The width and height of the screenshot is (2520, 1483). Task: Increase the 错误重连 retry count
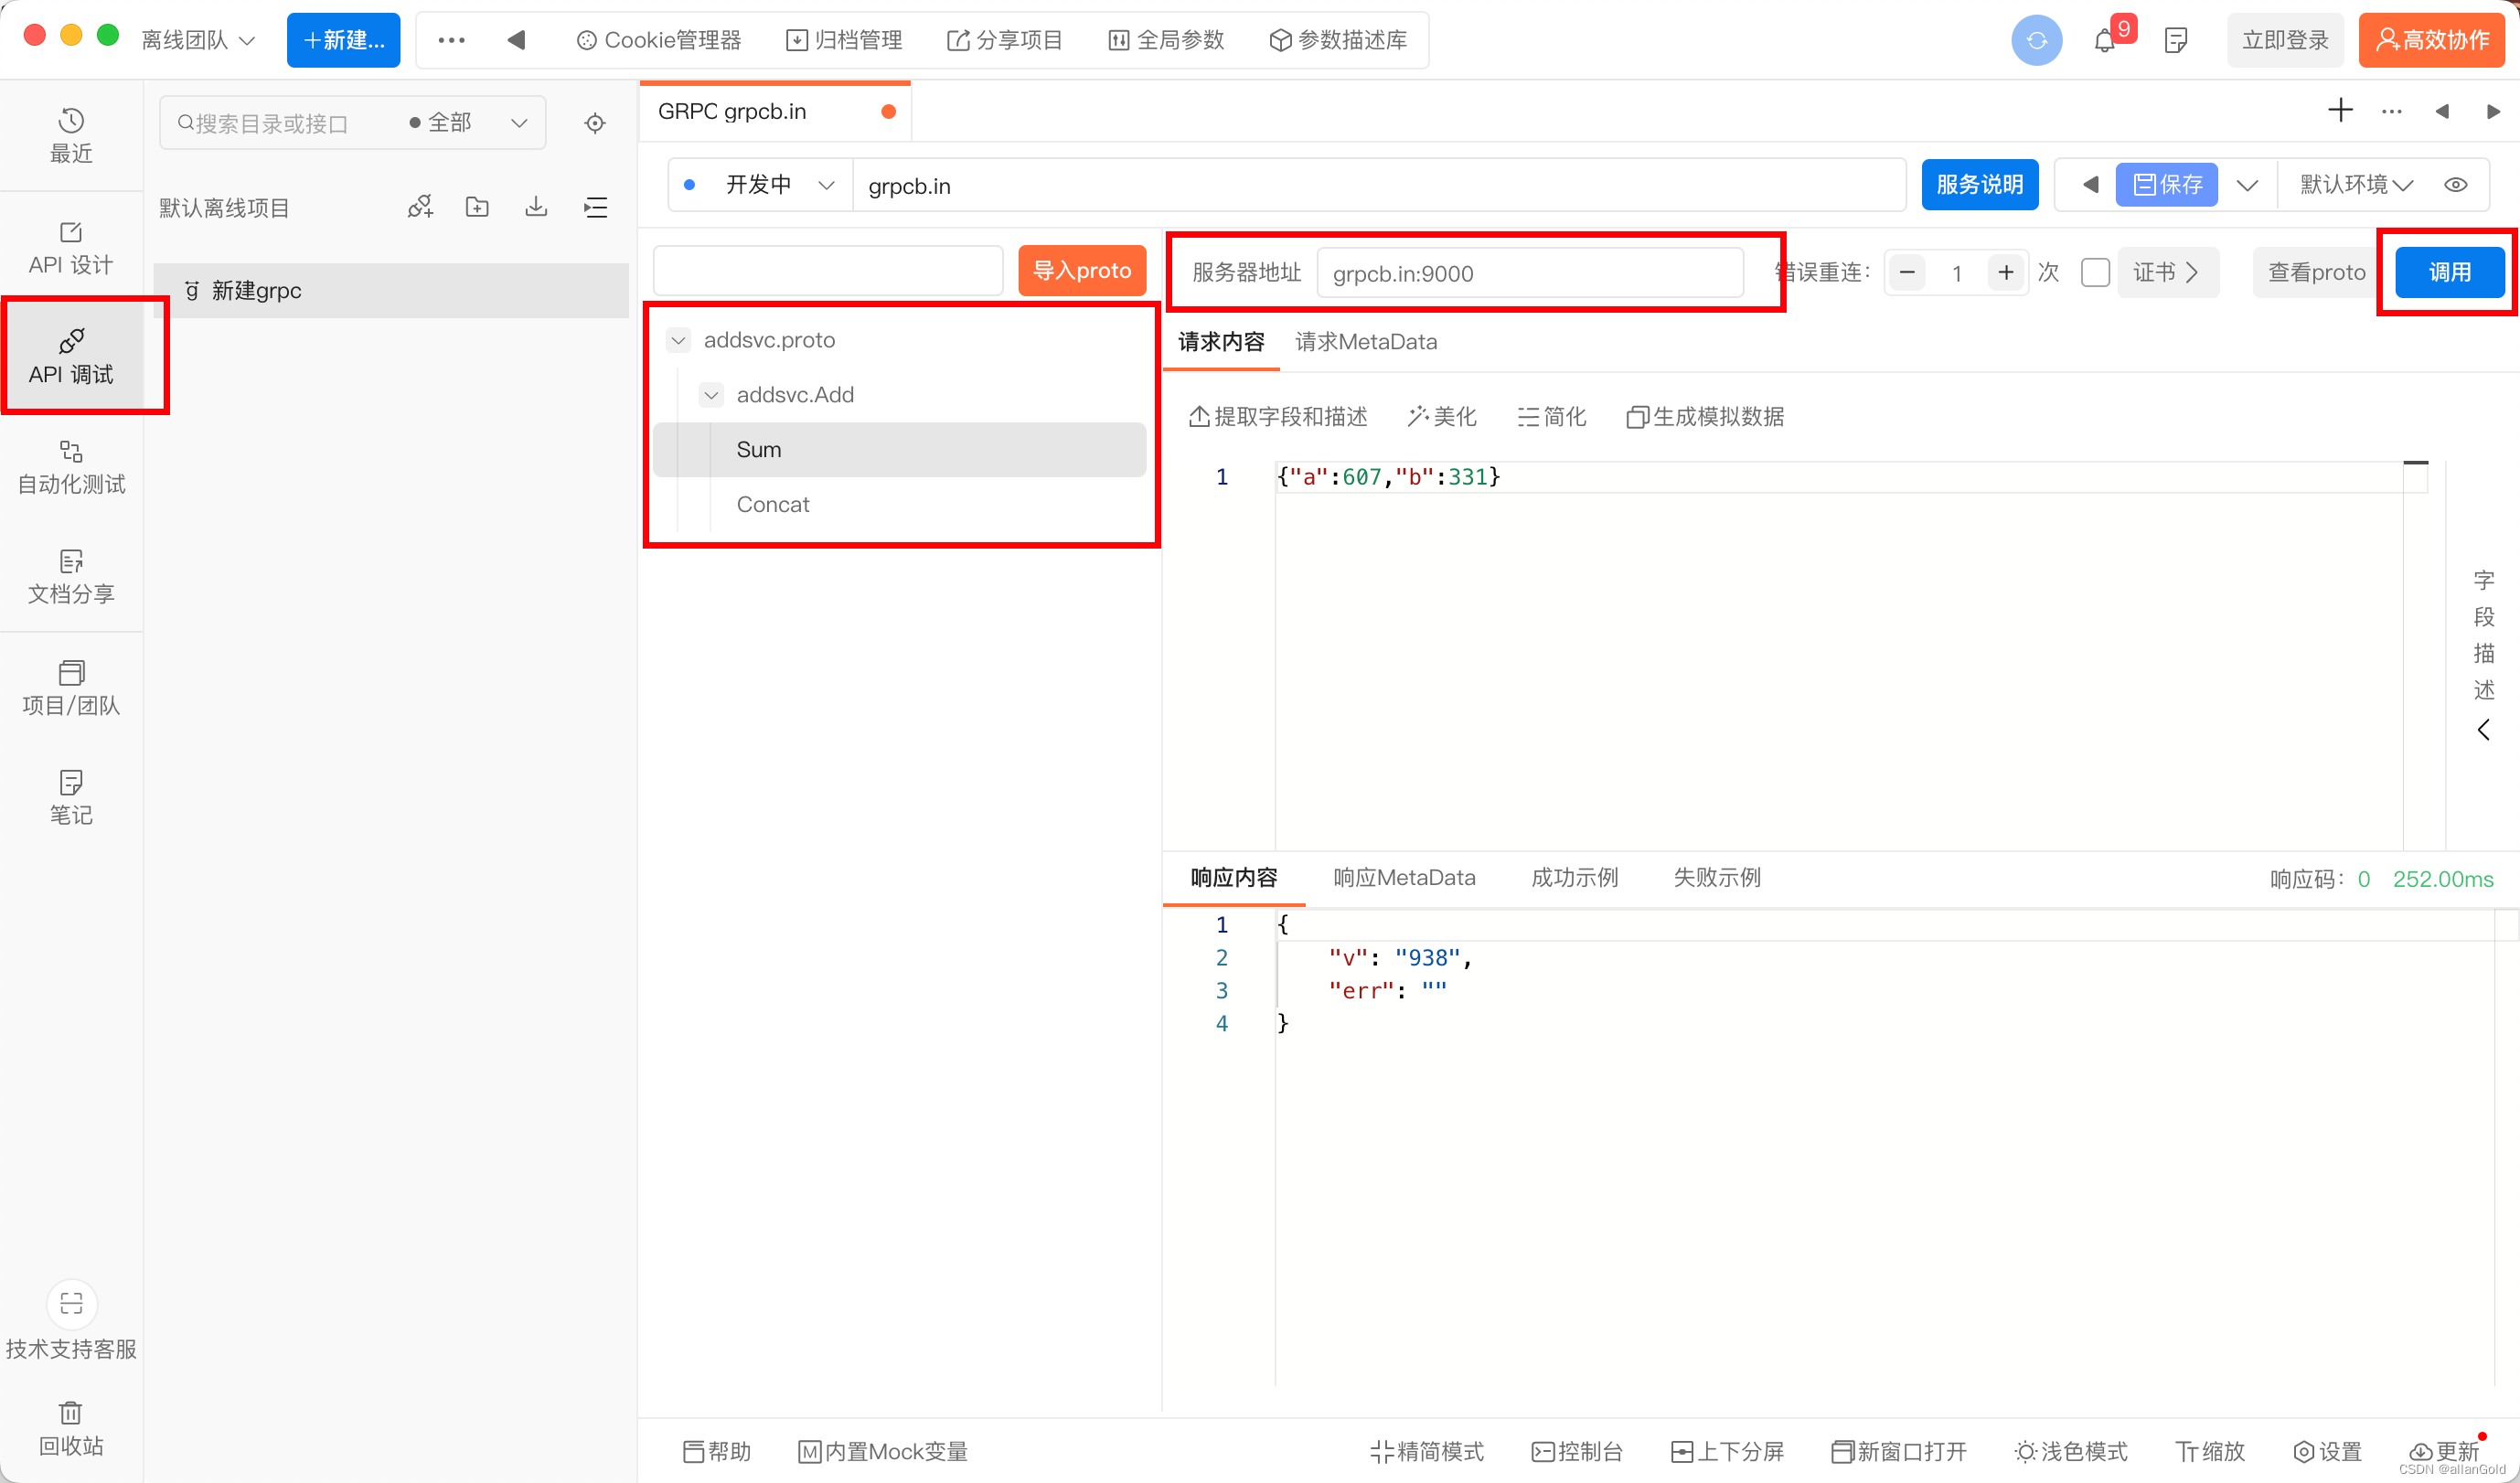[x=2006, y=272]
